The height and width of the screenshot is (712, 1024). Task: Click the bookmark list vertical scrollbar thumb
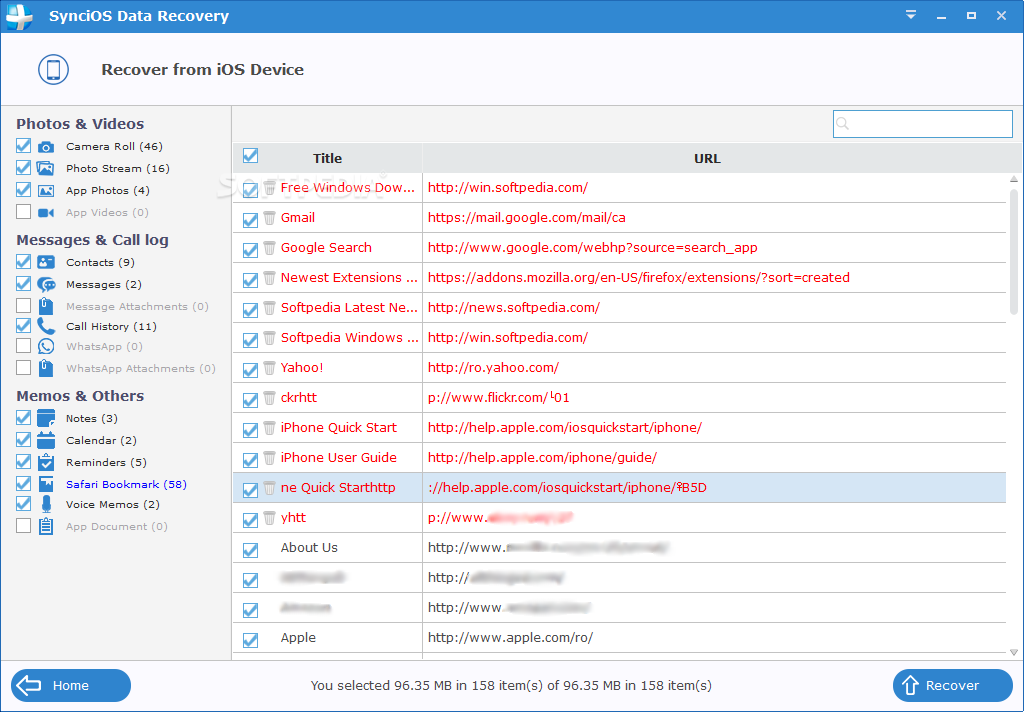tap(1014, 251)
